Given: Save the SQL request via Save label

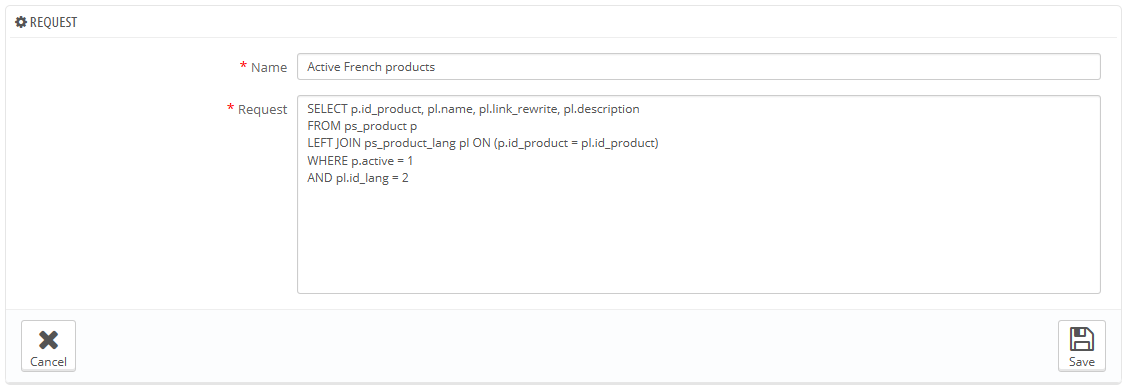Looking at the screenshot, I should (x=1082, y=362).
